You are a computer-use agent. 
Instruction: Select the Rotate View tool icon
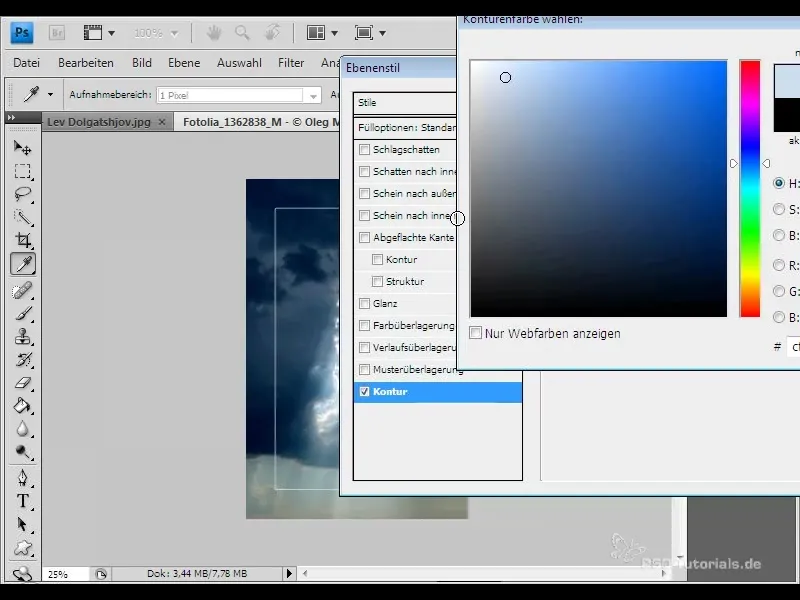pos(272,33)
